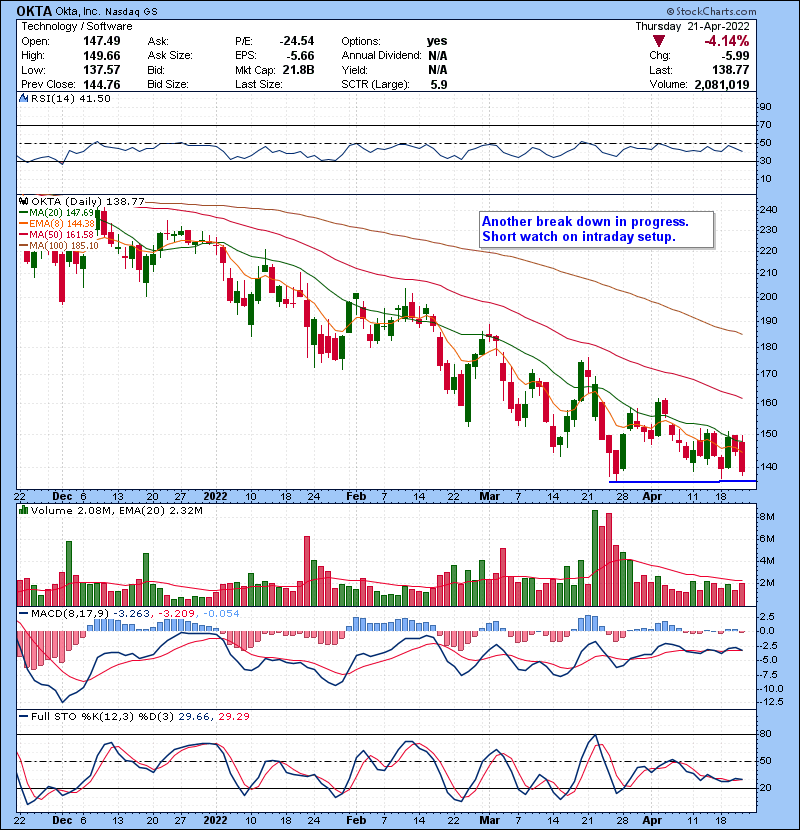Click the EMA(8) 144.38 legend entry
Image resolution: width=800 pixels, height=830 pixels.
coord(57,223)
